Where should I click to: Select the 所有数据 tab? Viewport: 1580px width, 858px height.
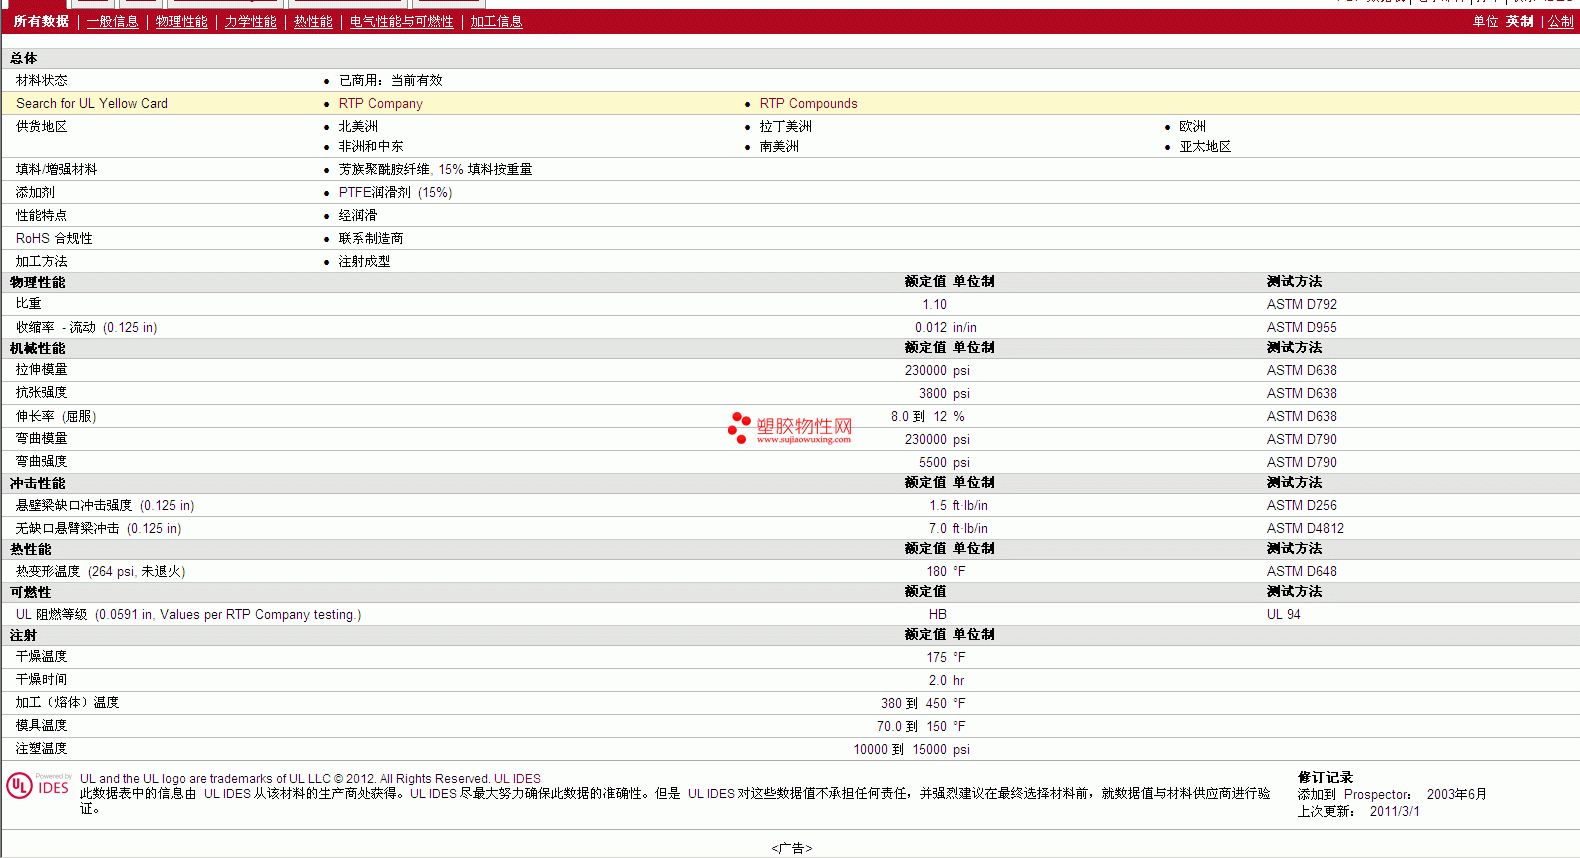pyautogui.click(x=41, y=21)
